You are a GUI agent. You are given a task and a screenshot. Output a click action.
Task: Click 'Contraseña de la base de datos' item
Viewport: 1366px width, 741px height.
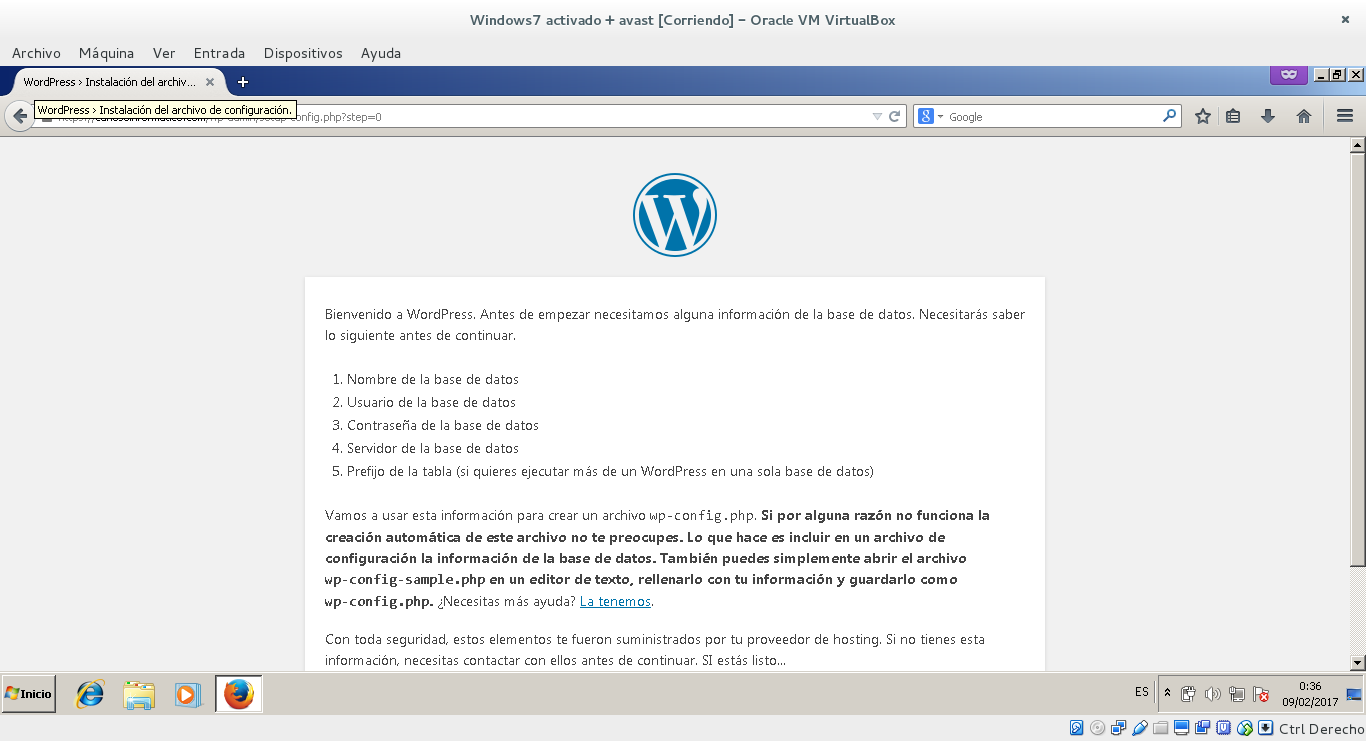443,425
